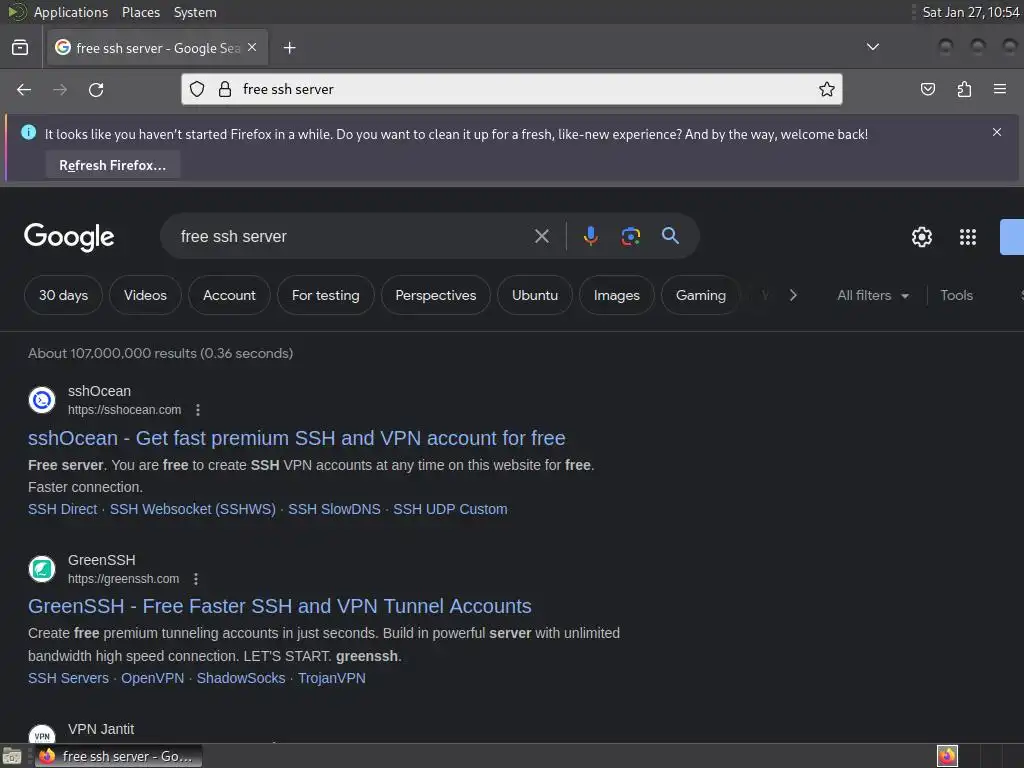Screen dimensions: 1024x768
Task: Open Google quick settings gear
Action: [921, 237]
